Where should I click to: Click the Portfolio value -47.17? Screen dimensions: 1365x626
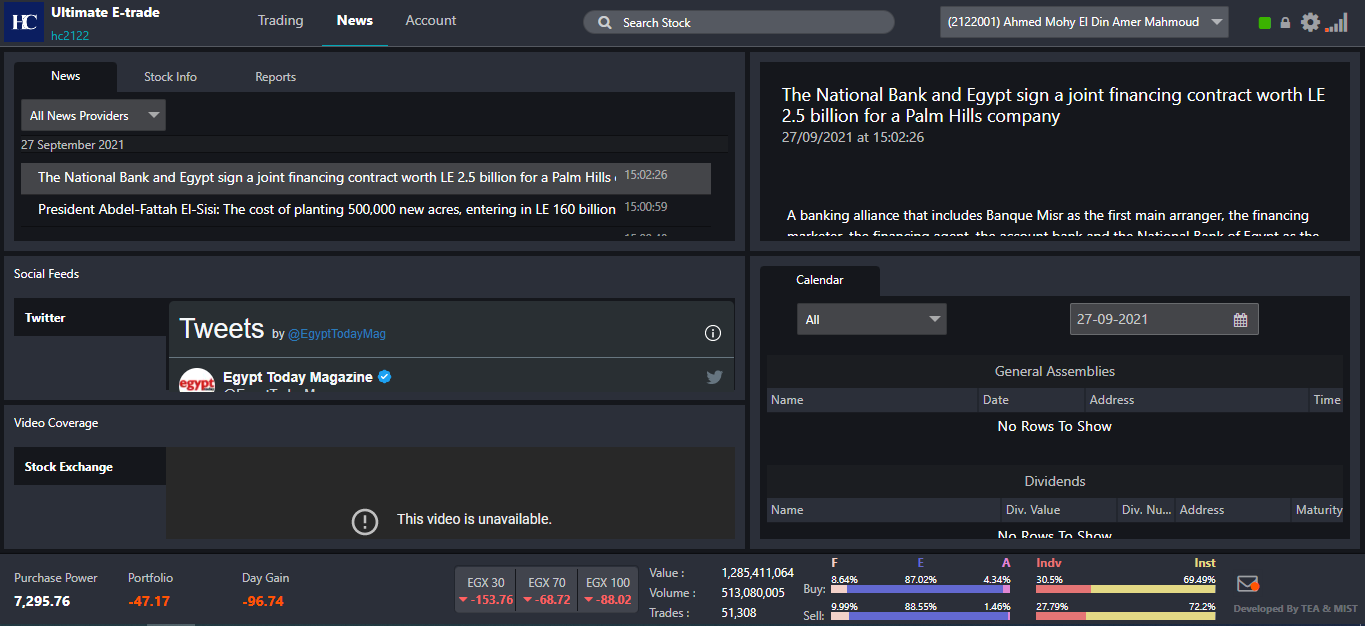click(149, 601)
